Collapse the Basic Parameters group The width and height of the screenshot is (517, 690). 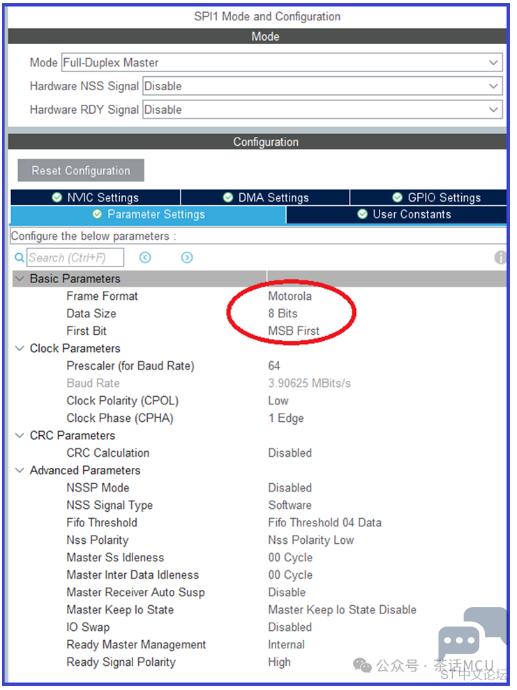(x=19, y=279)
